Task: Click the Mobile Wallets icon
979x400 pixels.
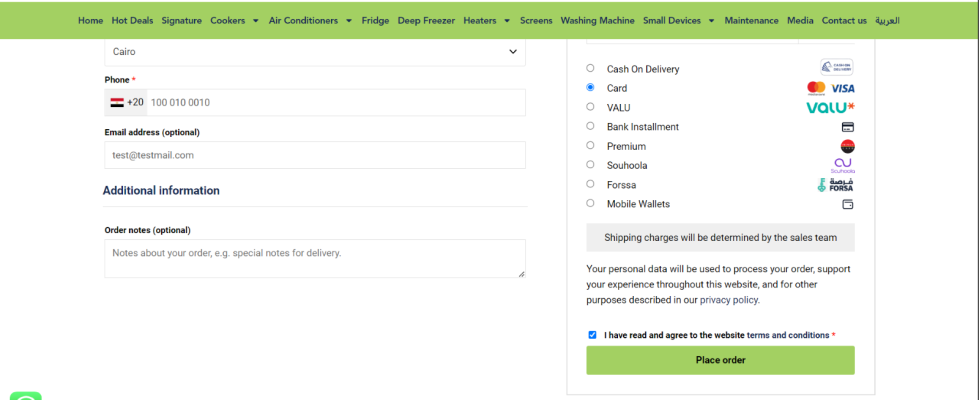Action: (x=847, y=204)
